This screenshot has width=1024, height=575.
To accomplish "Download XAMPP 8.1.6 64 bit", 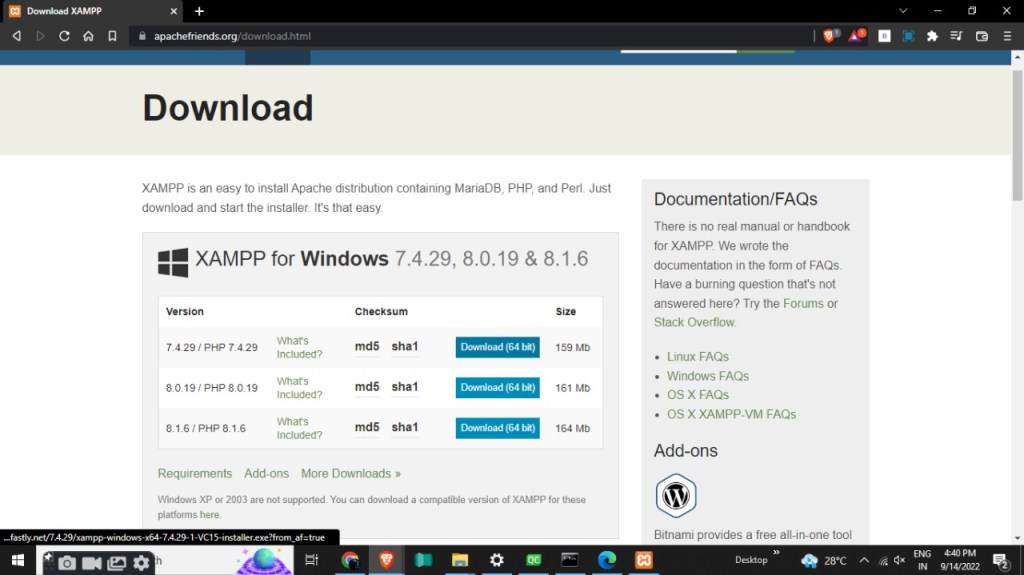I will [x=497, y=428].
